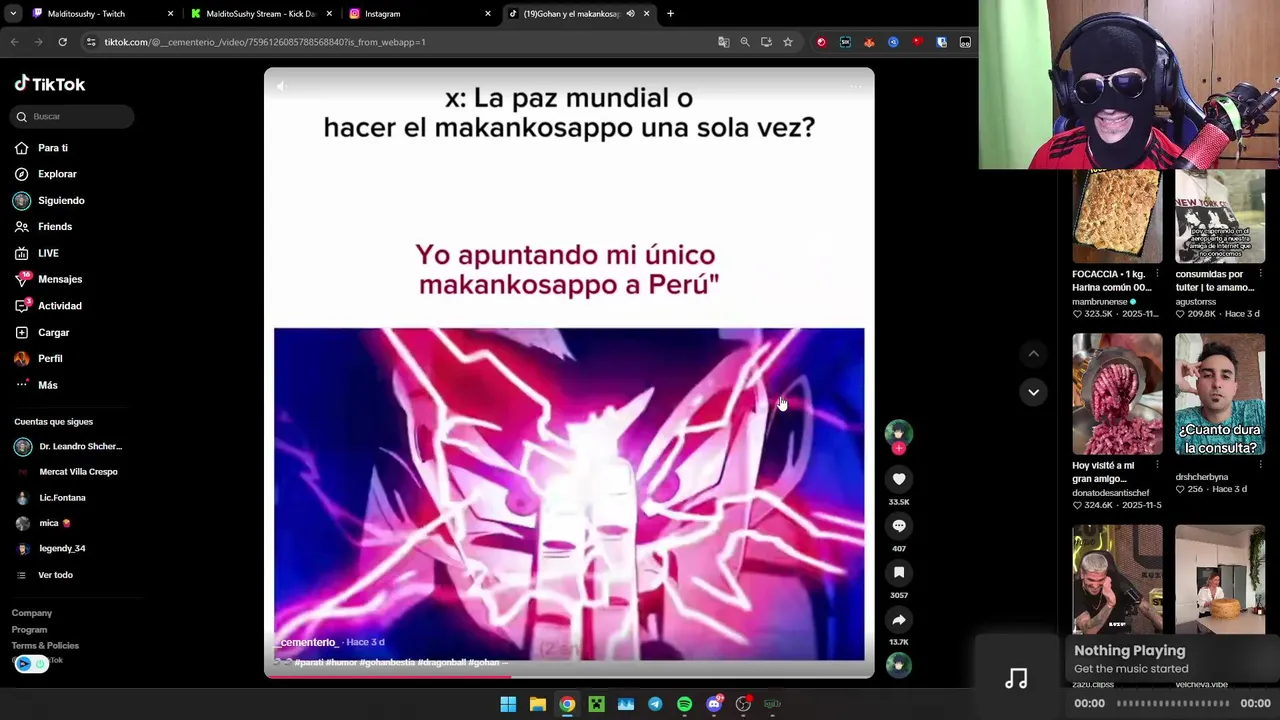Switch to the Instagram tab
The width and height of the screenshot is (1280, 720).
(x=420, y=14)
